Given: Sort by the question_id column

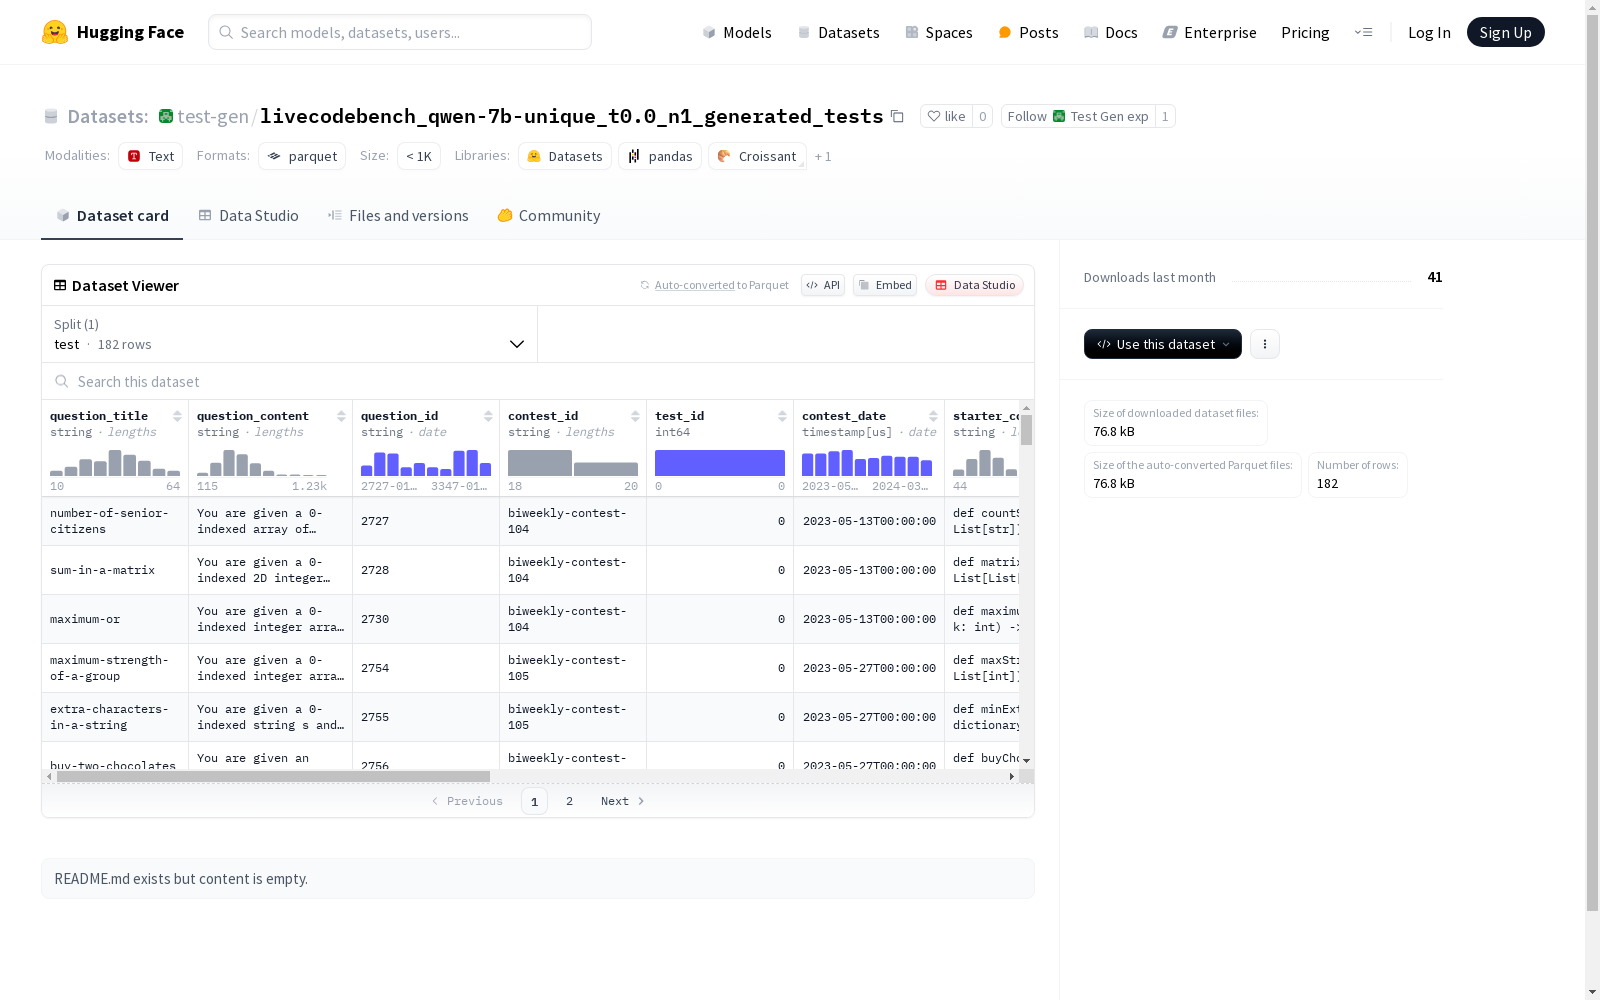Looking at the screenshot, I should 488,416.
